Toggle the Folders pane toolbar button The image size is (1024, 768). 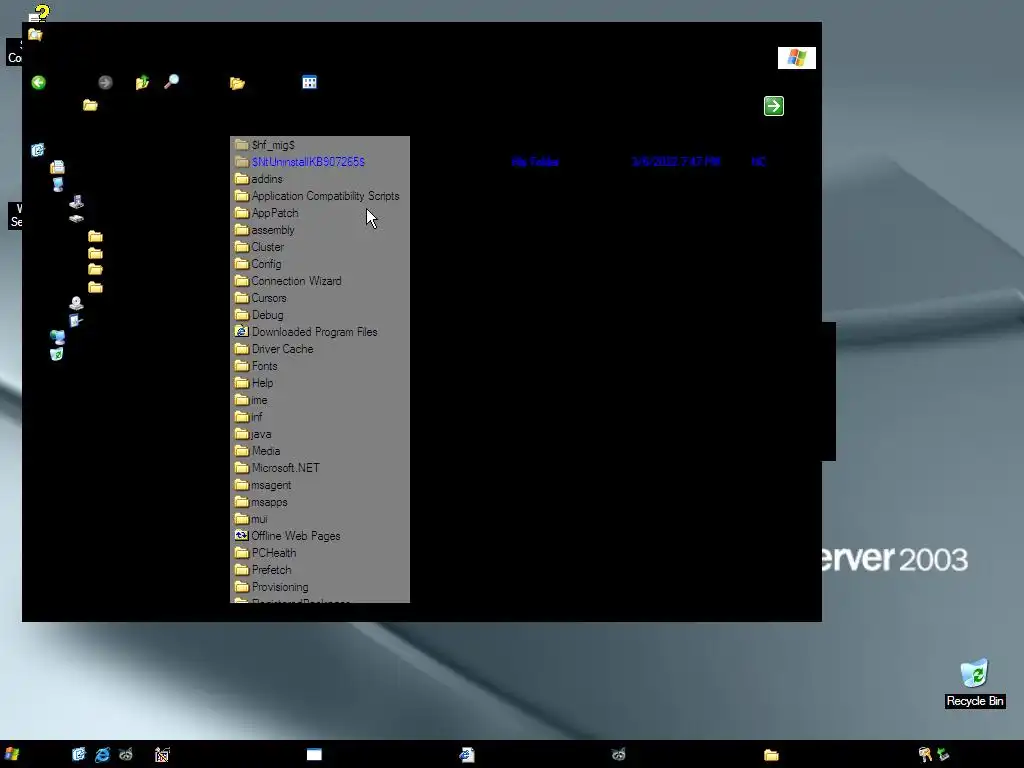(237, 83)
